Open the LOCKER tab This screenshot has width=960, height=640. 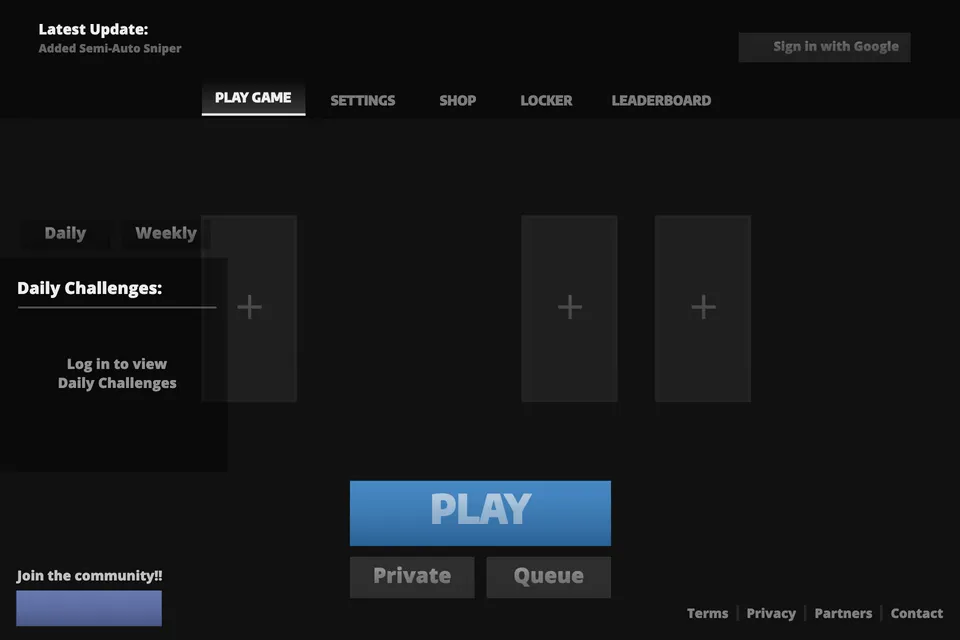coord(546,100)
